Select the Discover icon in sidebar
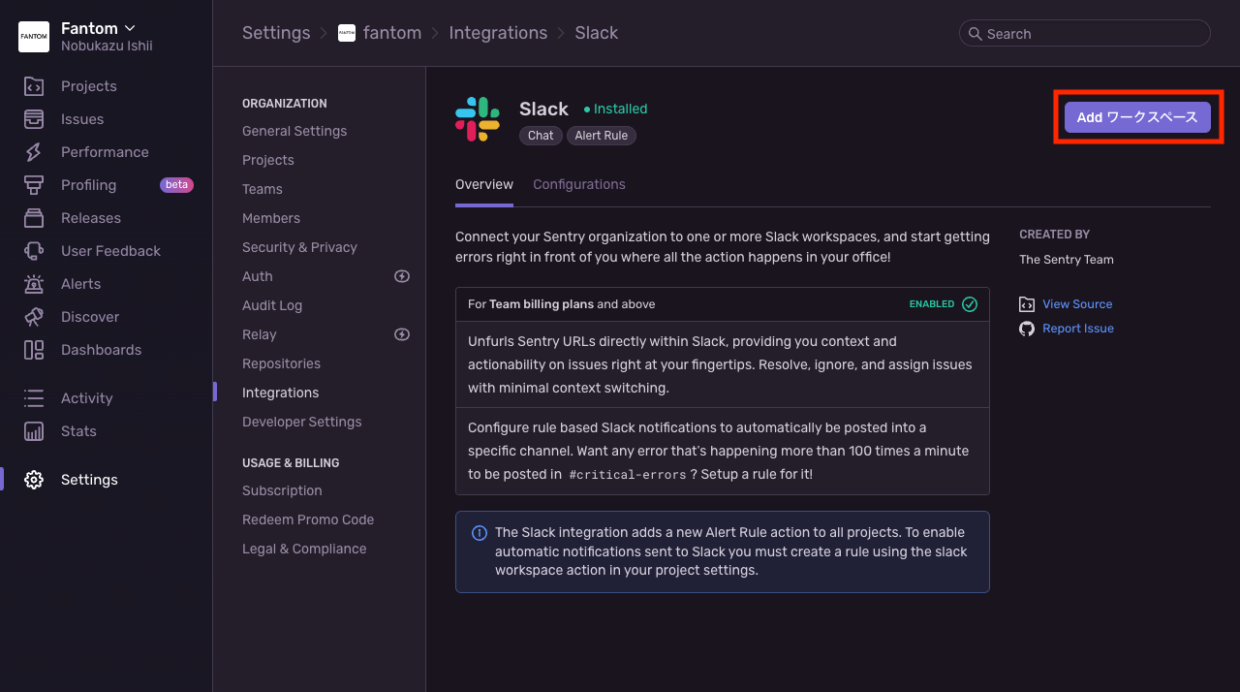The width and height of the screenshot is (1240, 692). (x=34, y=316)
